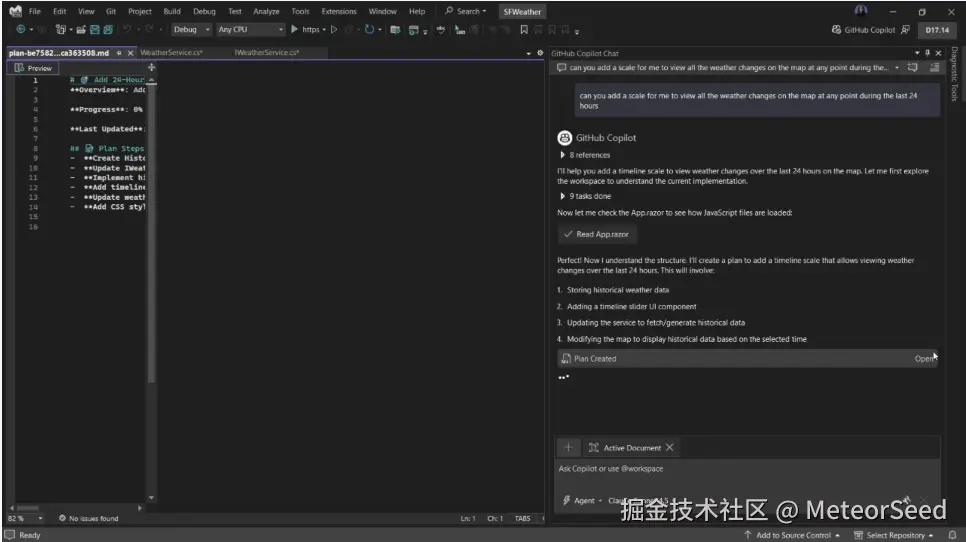The width and height of the screenshot is (966, 542).
Task: Click the Search box in title bar
Action: (x=466, y=11)
